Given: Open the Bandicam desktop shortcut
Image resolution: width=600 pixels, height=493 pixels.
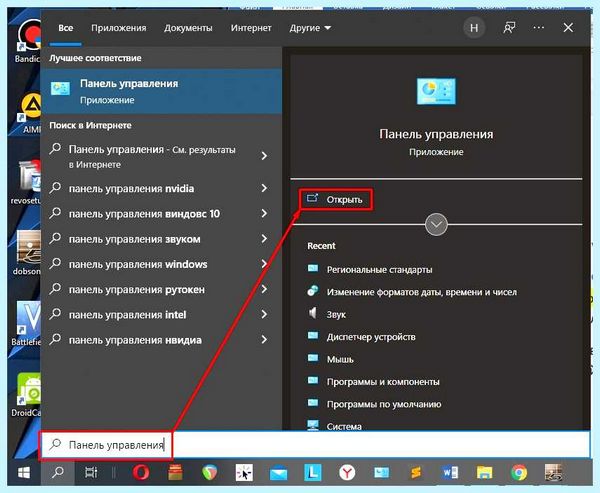Looking at the screenshot, I should click(x=27, y=41).
